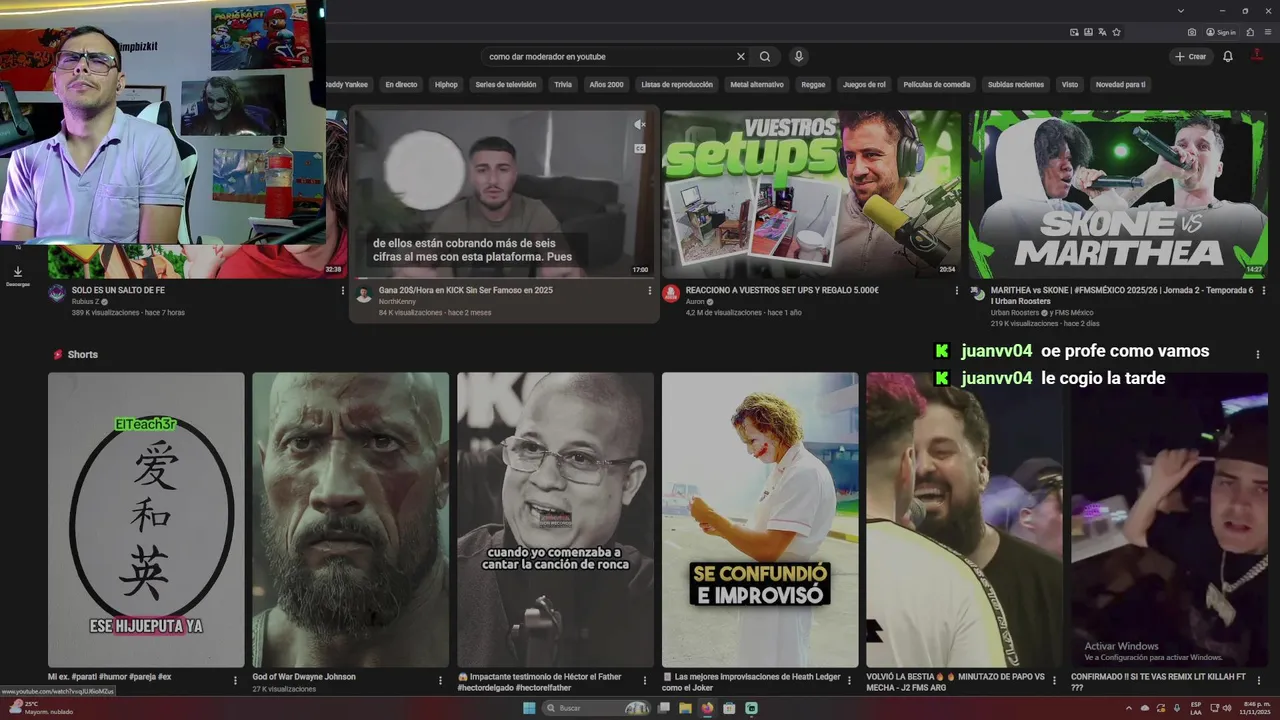Open the Skone vs Marithea thumbnail
1280x720 pixels.
1118,193
